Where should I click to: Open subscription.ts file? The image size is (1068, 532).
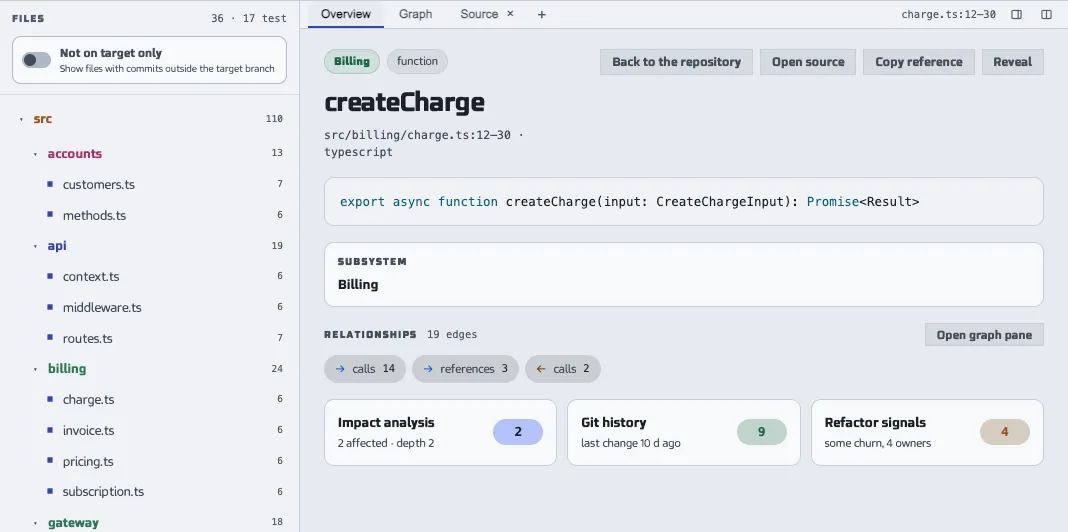pos(104,492)
